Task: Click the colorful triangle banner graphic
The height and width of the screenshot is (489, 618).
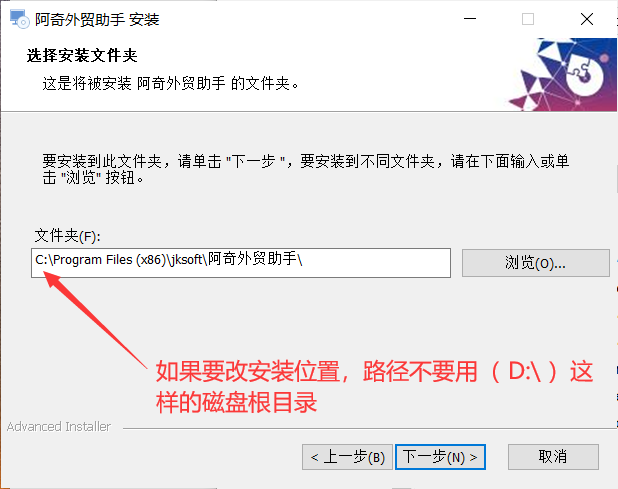Action: [562, 74]
